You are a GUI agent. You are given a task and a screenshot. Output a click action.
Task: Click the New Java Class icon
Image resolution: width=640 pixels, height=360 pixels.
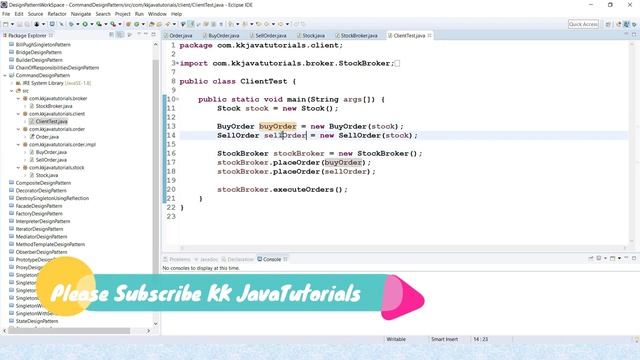coord(137,24)
